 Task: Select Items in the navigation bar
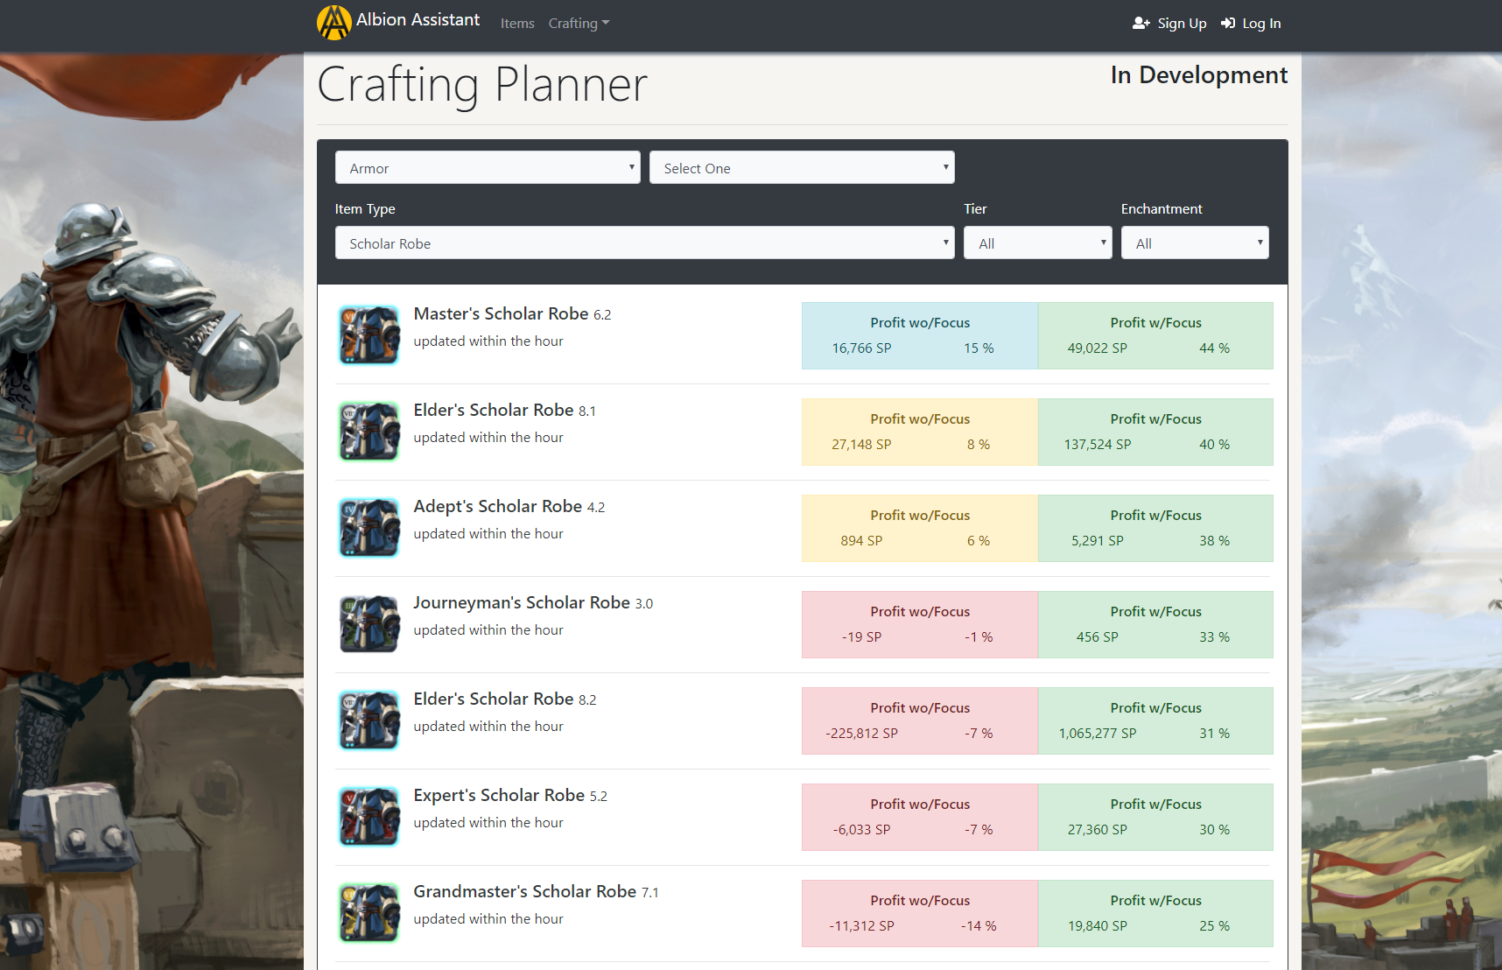pos(517,23)
